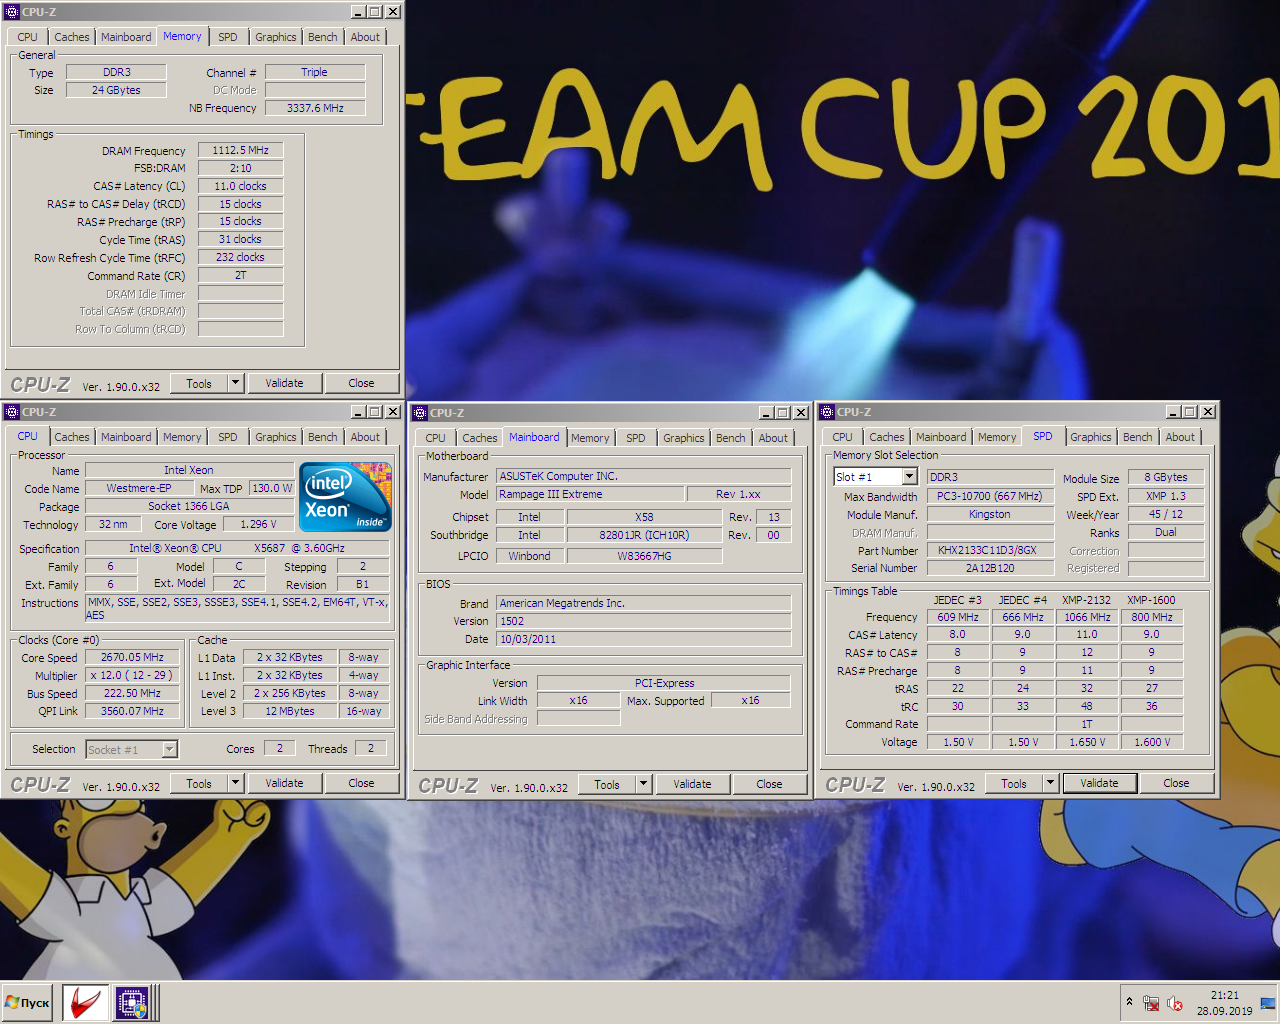Click the Intel Xeon inside logo
Image resolution: width=1280 pixels, height=1024 pixels.
tap(346, 497)
